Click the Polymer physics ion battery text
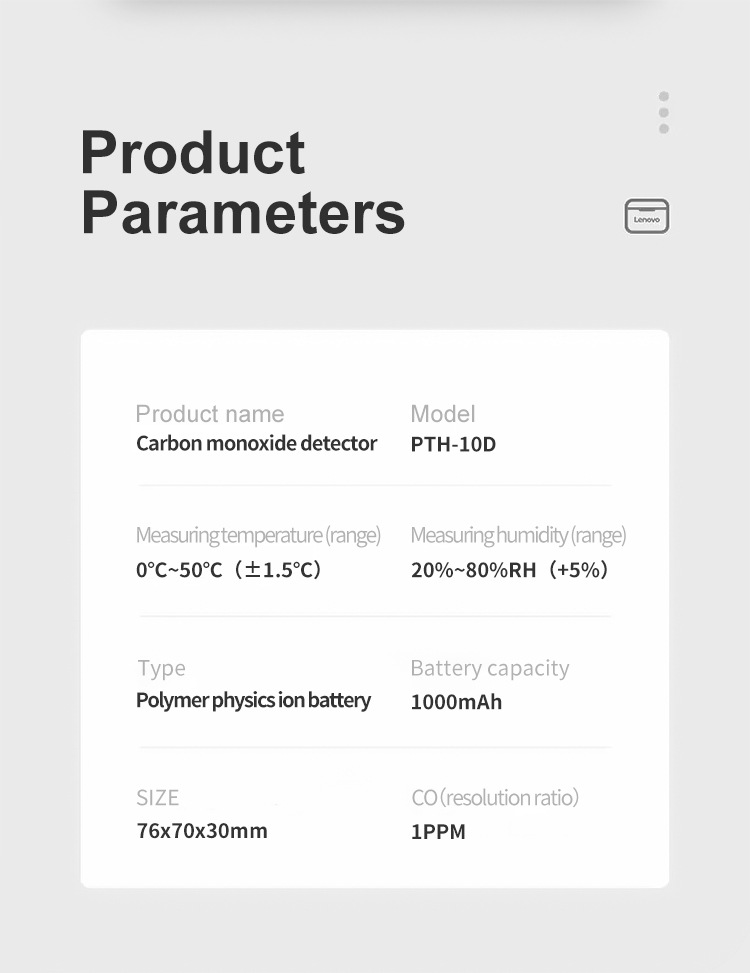 253,700
